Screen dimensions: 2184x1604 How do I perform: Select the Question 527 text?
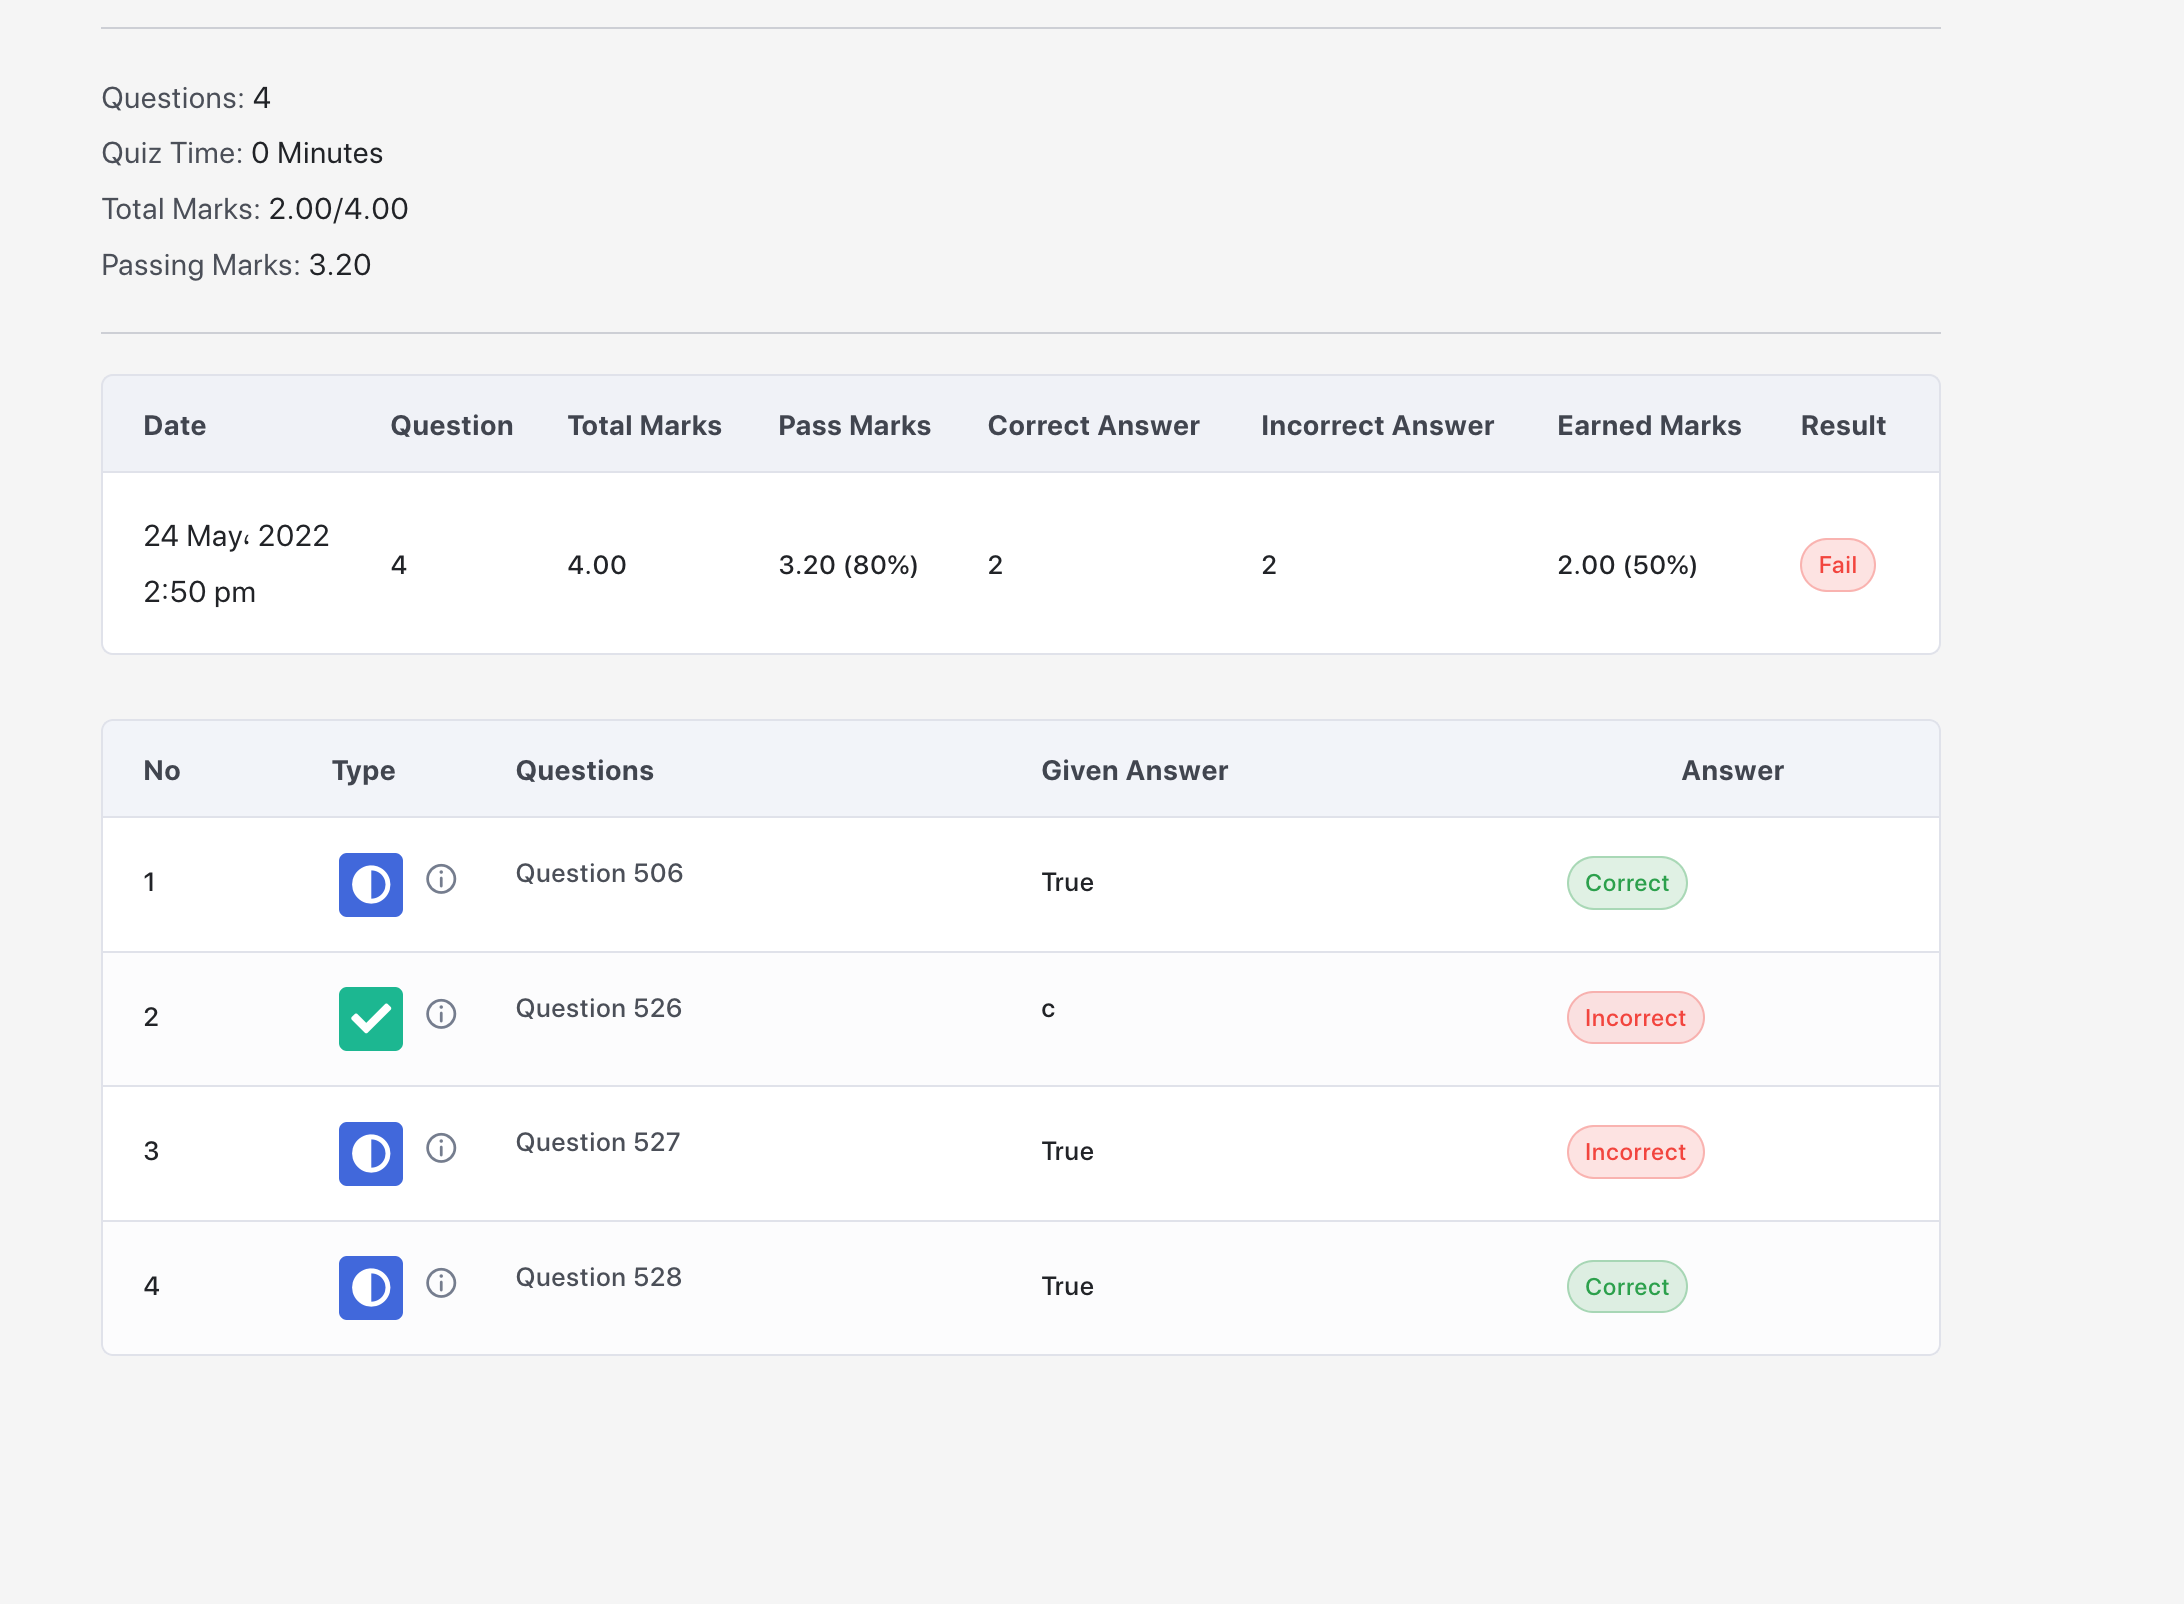pyautogui.click(x=598, y=1142)
